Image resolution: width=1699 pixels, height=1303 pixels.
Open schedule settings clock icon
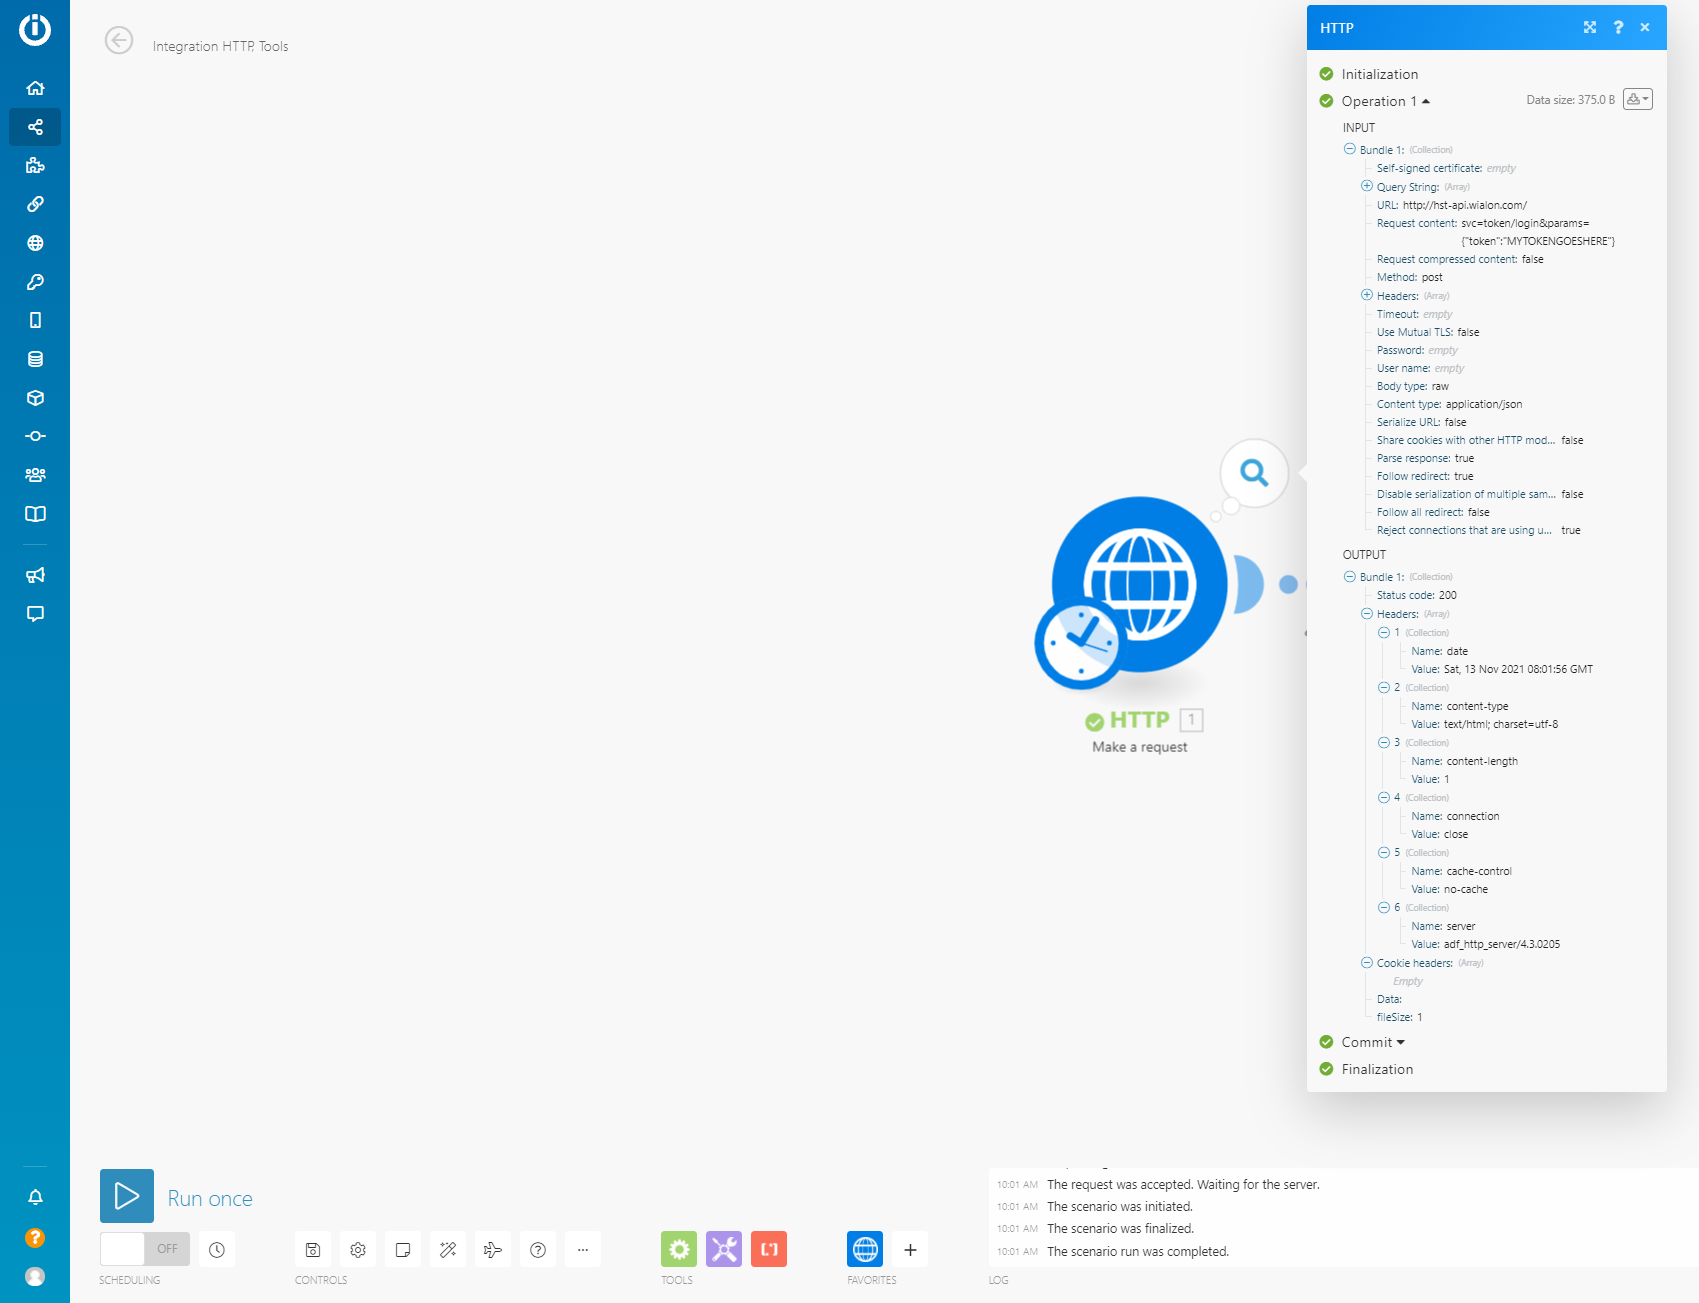pyautogui.click(x=217, y=1249)
